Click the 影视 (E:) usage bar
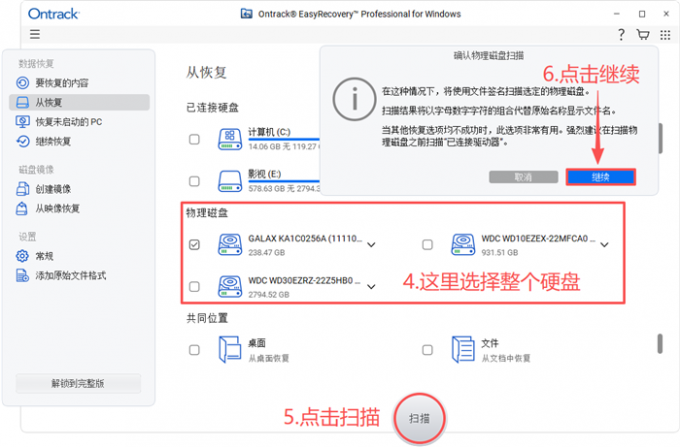Screen dimensions: 680x447 tap(284, 181)
